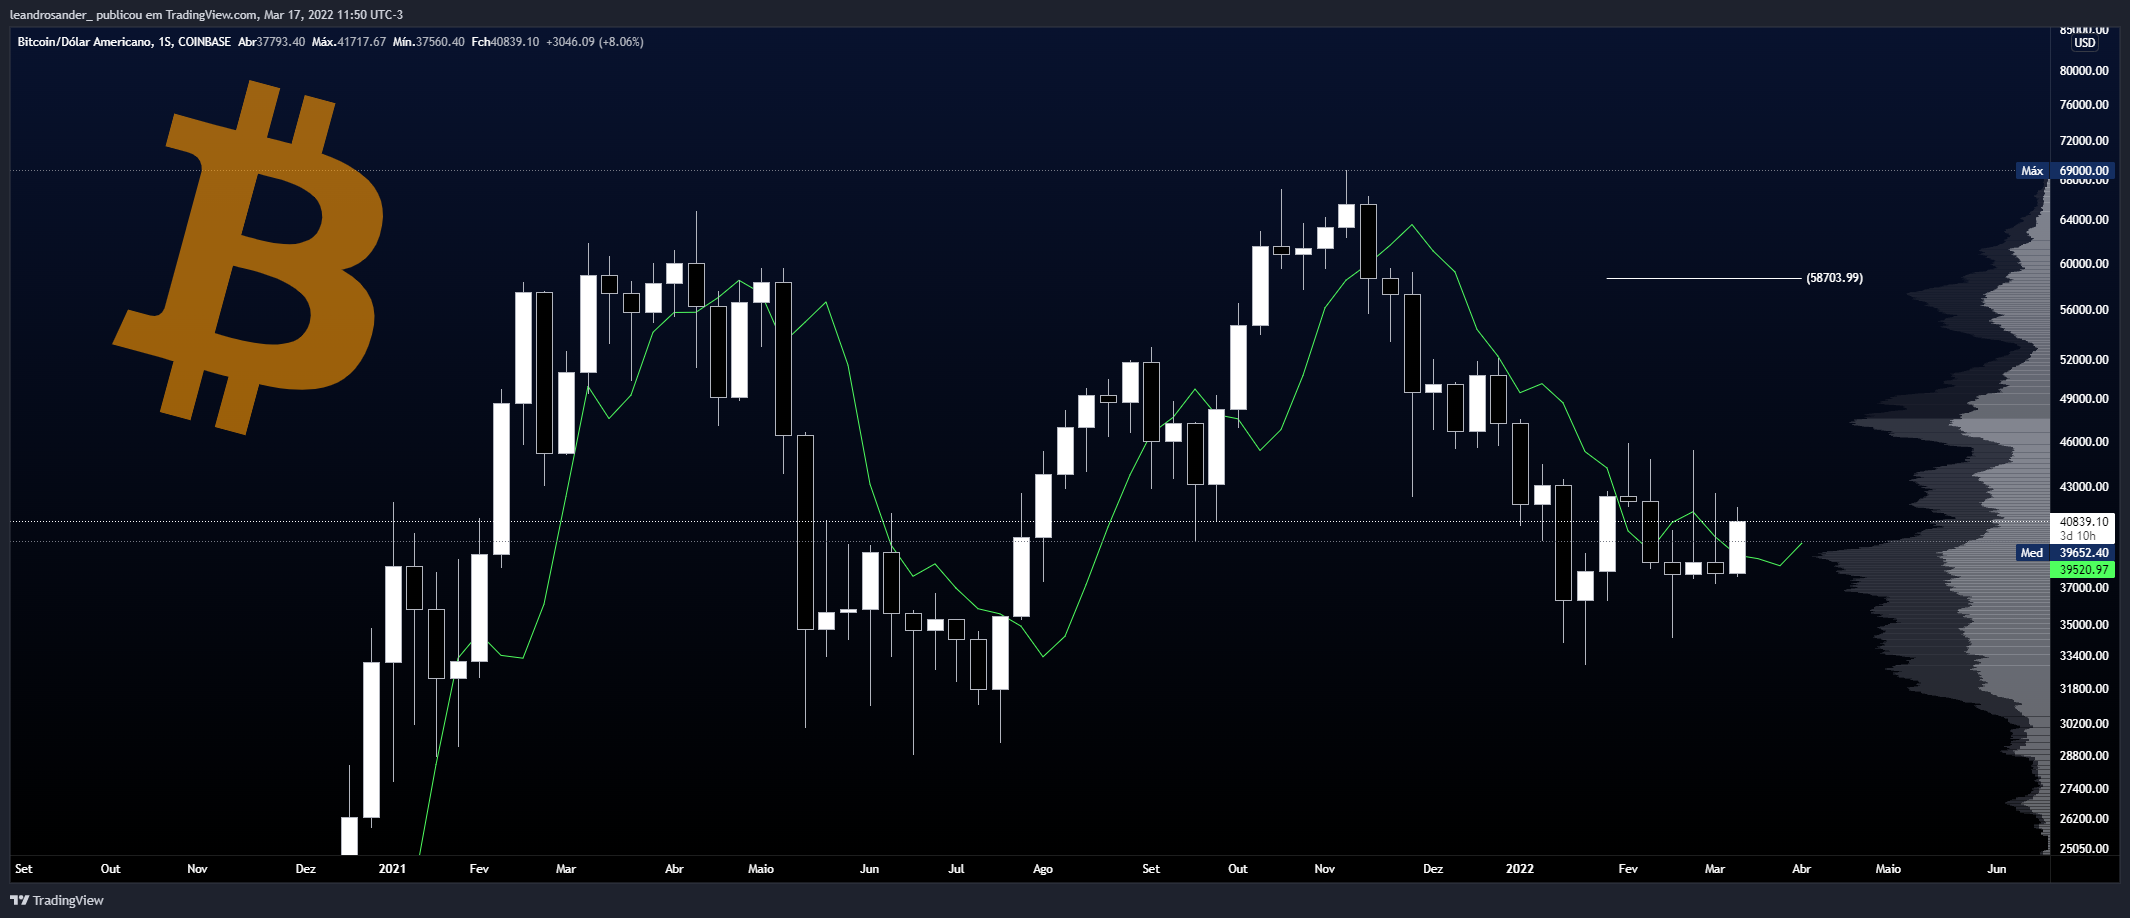Viewport: 2130px width, 918px height.
Task: Click the 37000.00 price axis label
Action: point(2084,588)
